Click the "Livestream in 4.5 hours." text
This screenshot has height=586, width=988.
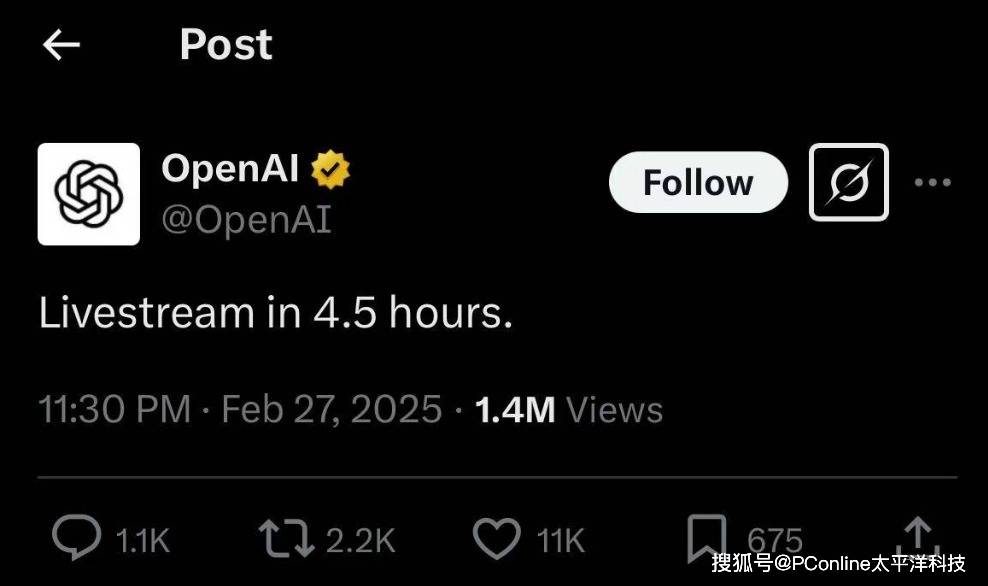tap(276, 314)
